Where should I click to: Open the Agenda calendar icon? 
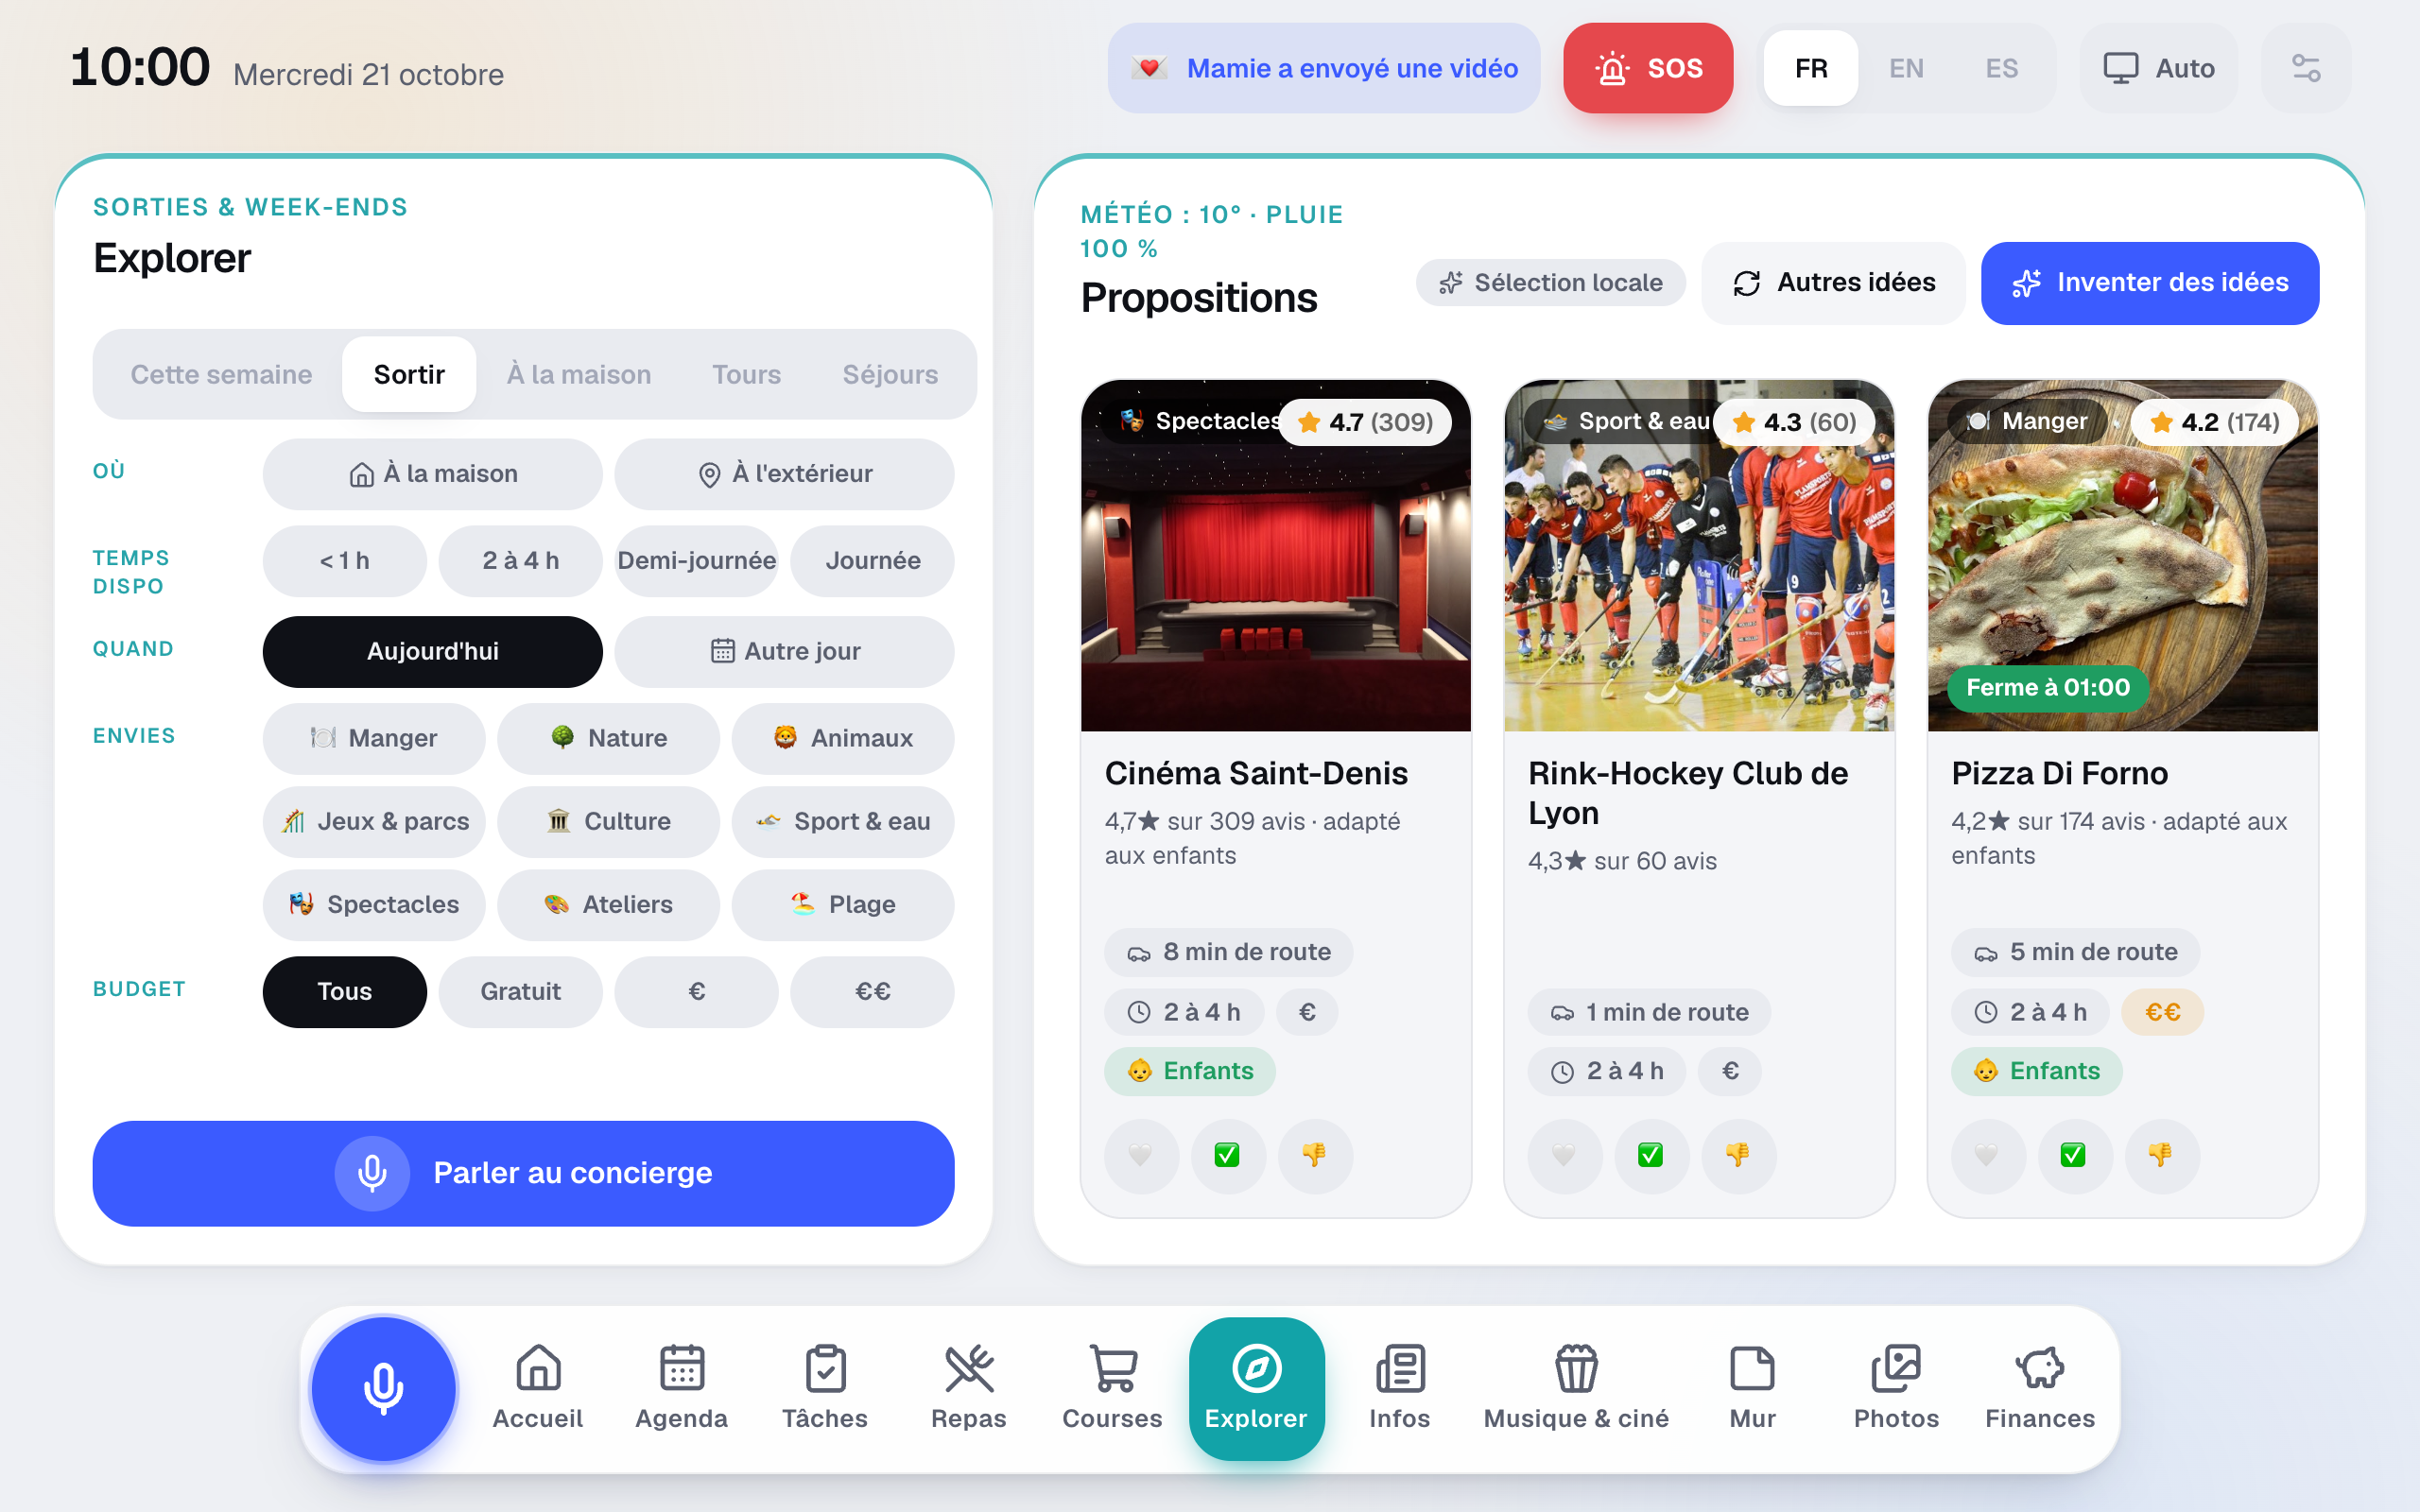681,1388
